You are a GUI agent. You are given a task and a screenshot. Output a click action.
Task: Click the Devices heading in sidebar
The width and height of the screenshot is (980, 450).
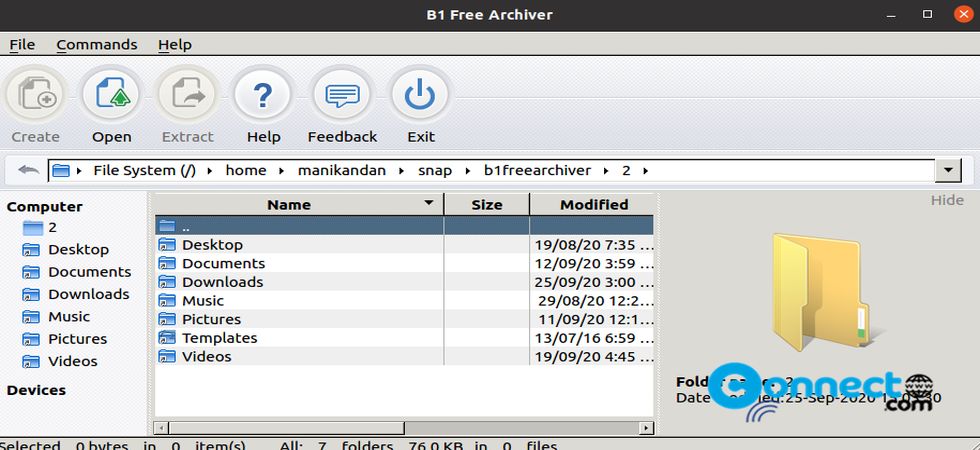click(36, 390)
